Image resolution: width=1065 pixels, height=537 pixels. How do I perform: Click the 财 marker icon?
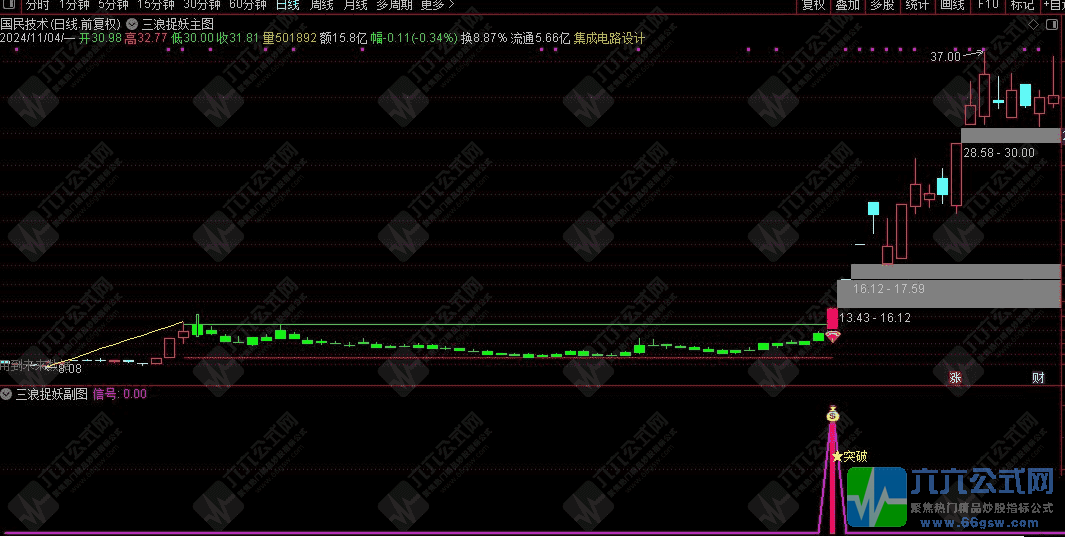coord(1039,378)
